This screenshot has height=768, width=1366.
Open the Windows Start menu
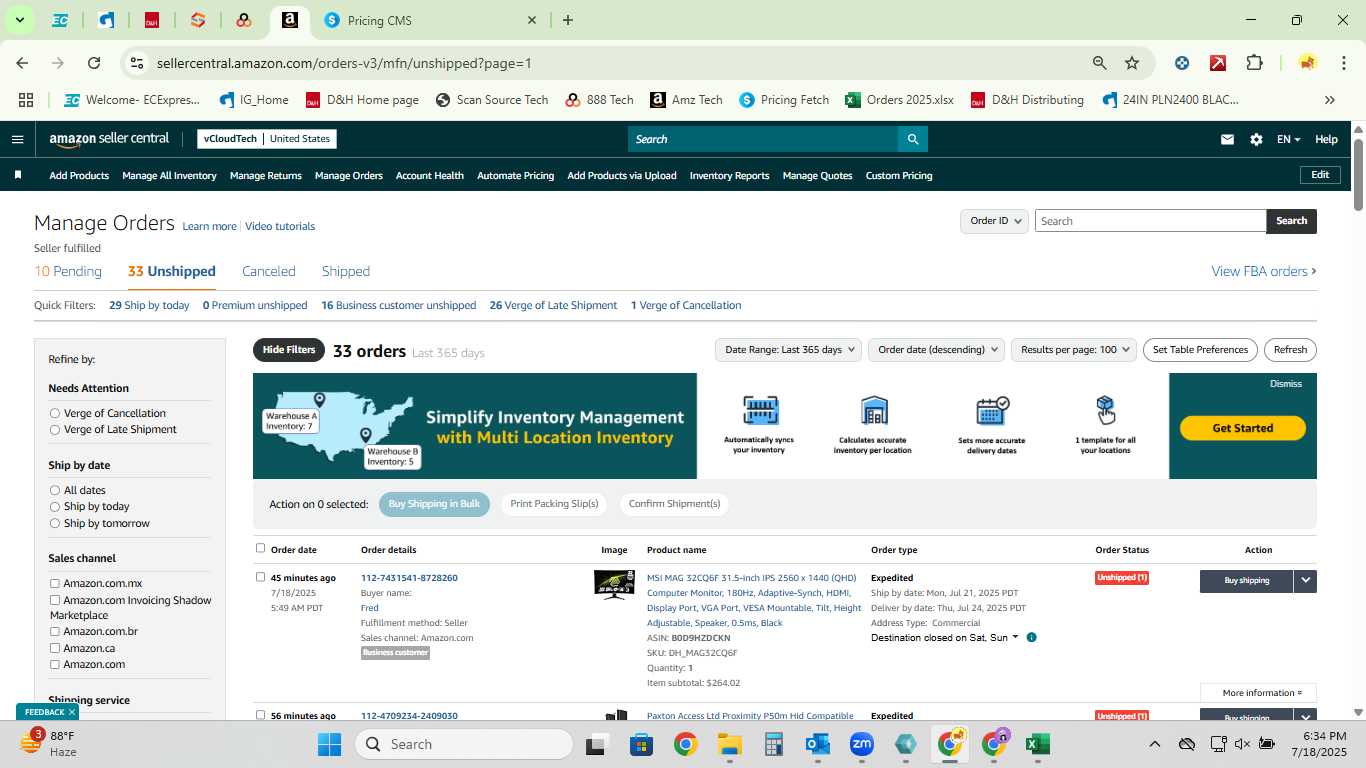329,744
